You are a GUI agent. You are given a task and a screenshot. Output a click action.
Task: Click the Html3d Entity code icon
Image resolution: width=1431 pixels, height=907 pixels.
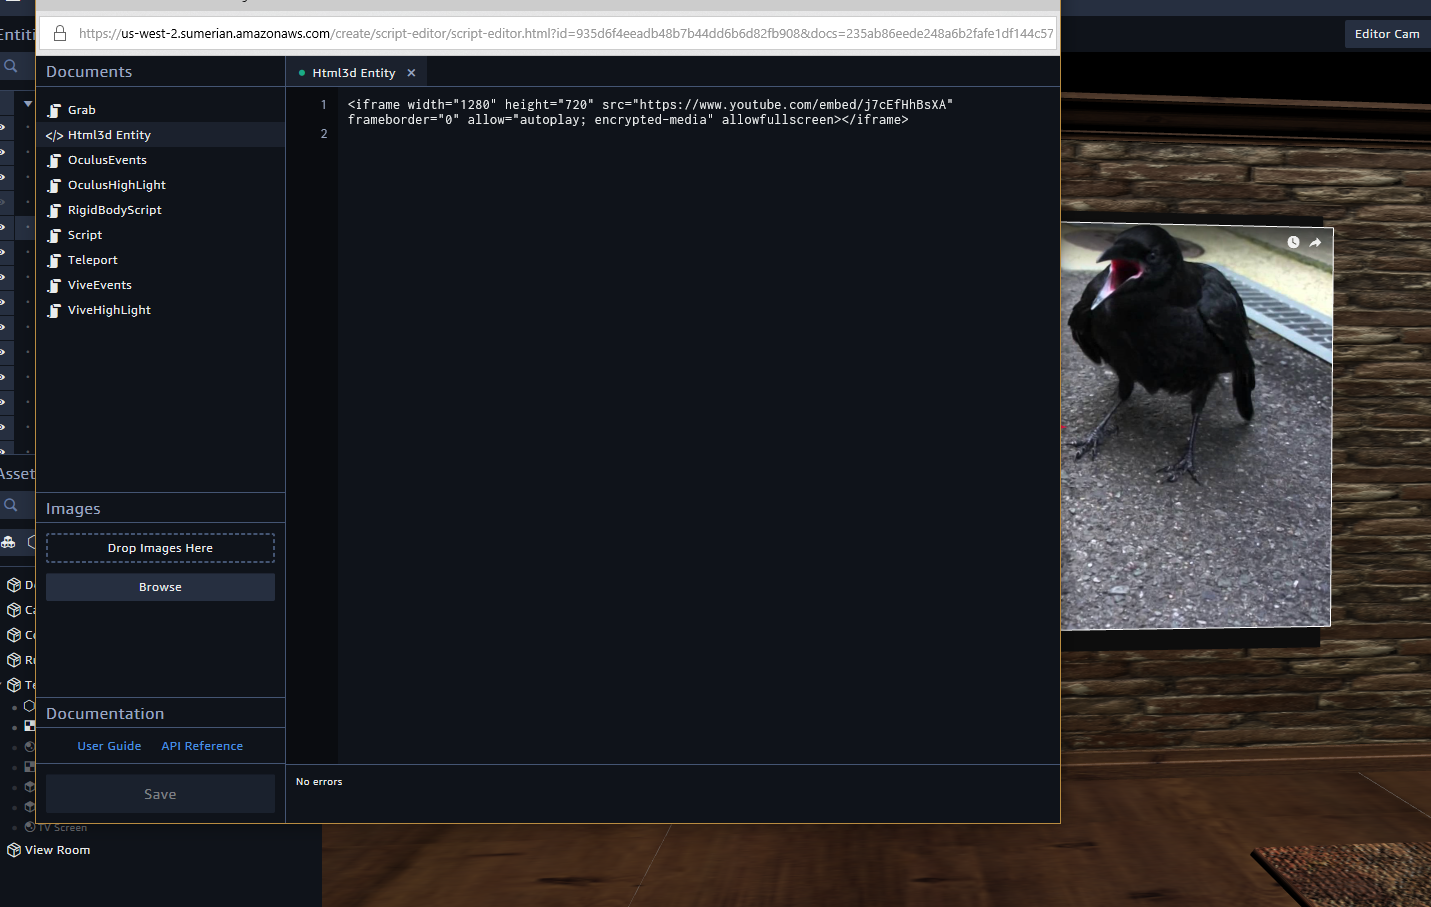54,135
